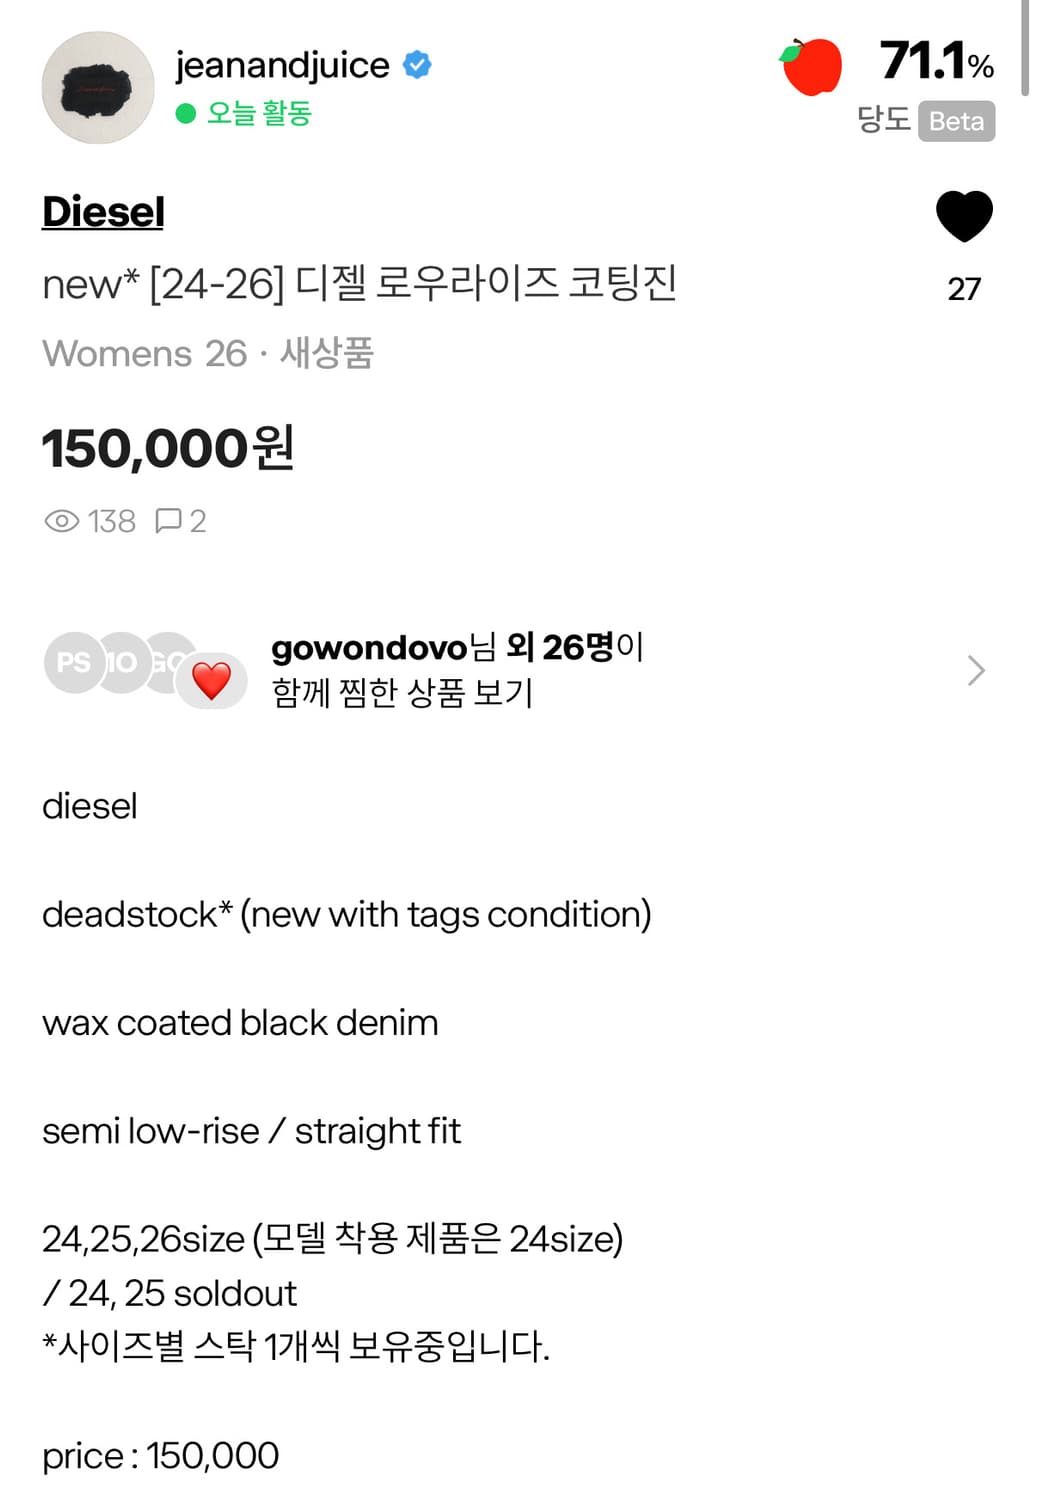Viewport: 1037px width, 1500px height.
Task: Click the PS user avatar circle
Action: click(x=73, y=662)
